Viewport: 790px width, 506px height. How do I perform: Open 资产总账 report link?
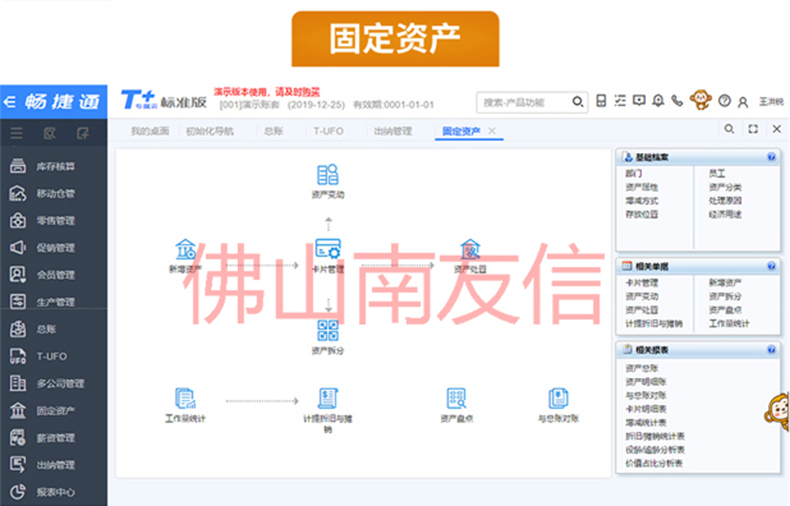pyautogui.click(x=642, y=368)
